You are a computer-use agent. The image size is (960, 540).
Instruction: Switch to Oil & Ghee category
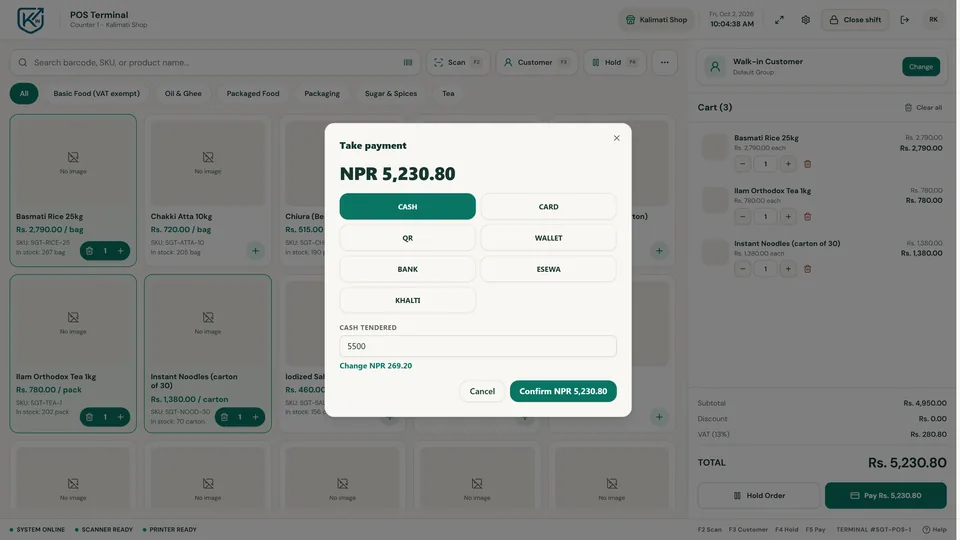pyautogui.click(x=182, y=94)
